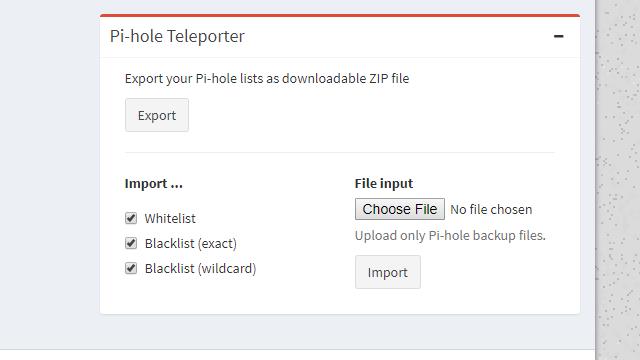Uncheck the Whitelist checkbox
This screenshot has height=360, width=640.
click(x=131, y=218)
